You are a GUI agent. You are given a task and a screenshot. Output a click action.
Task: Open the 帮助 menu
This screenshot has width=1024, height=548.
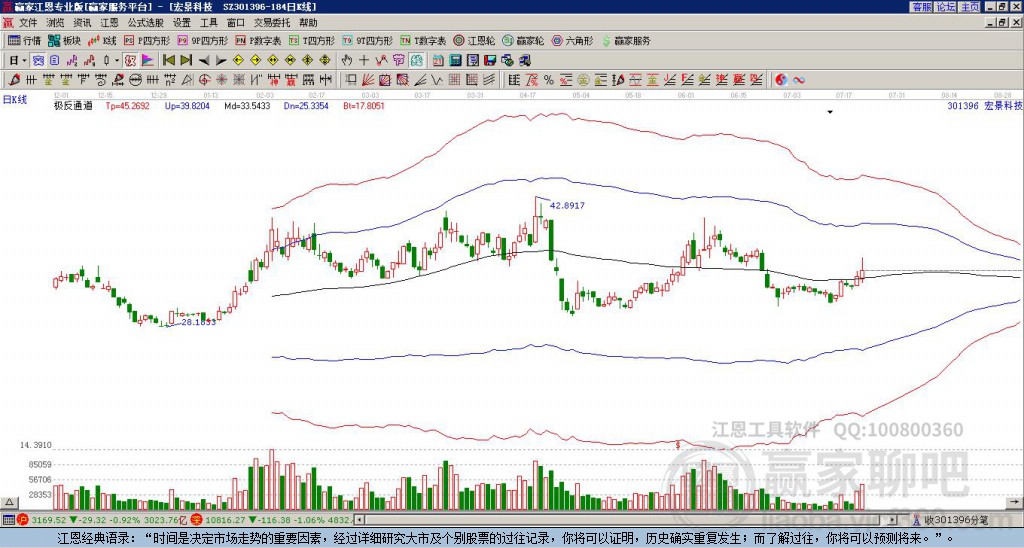pyautogui.click(x=308, y=23)
